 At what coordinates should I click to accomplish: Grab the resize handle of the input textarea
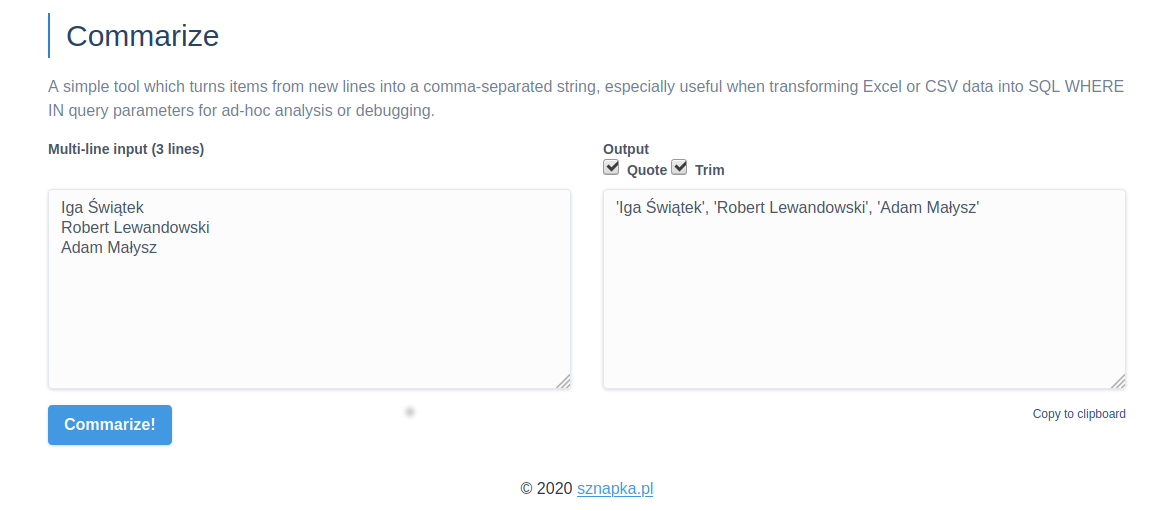[563, 381]
